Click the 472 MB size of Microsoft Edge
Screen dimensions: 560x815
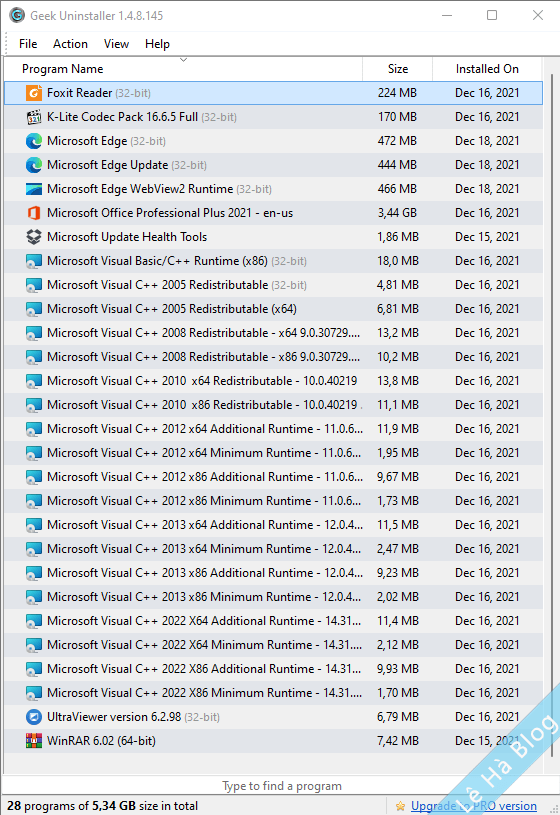click(397, 141)
